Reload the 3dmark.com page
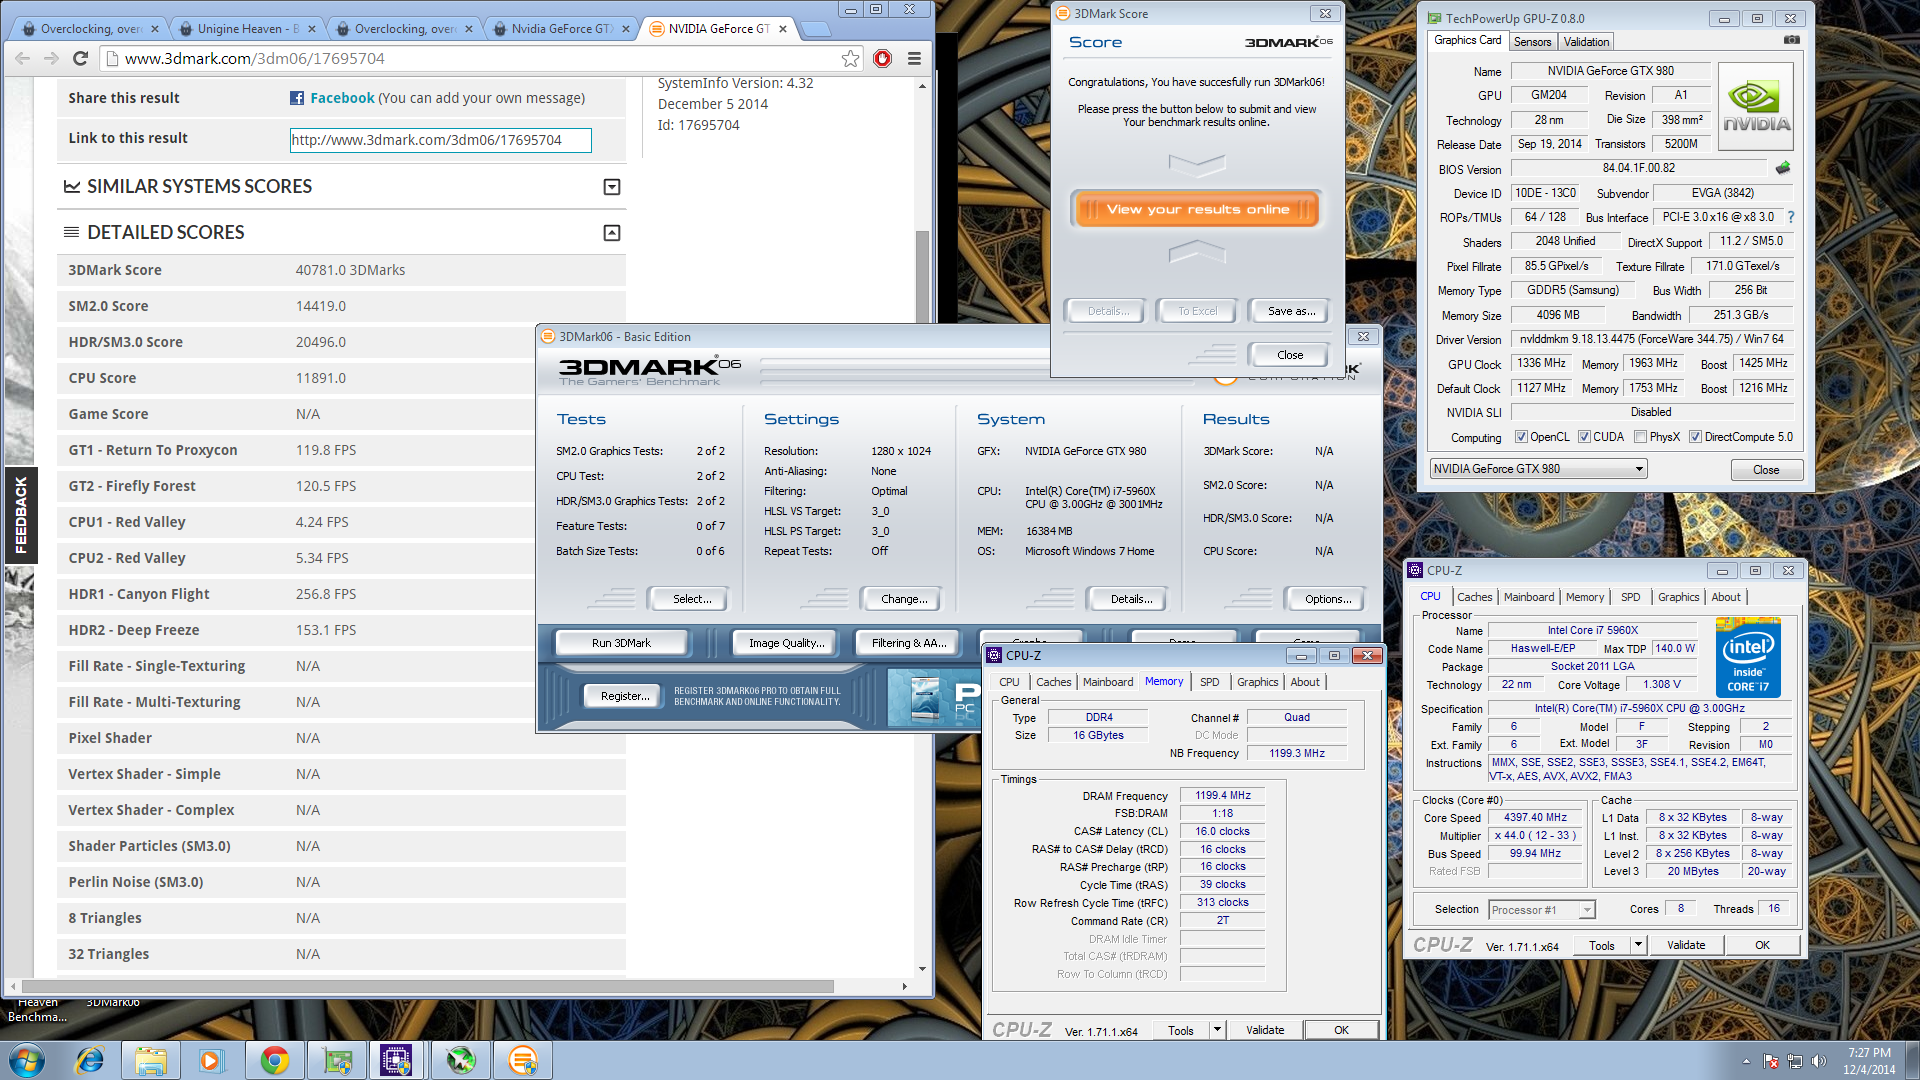1920x1080 pixels. coord(81,59)
